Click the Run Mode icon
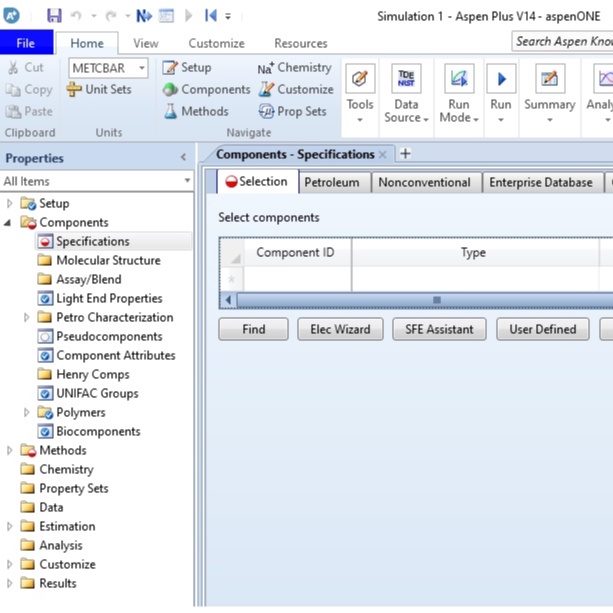This screenshot has width=613, height=613. (x=460, y=80)
